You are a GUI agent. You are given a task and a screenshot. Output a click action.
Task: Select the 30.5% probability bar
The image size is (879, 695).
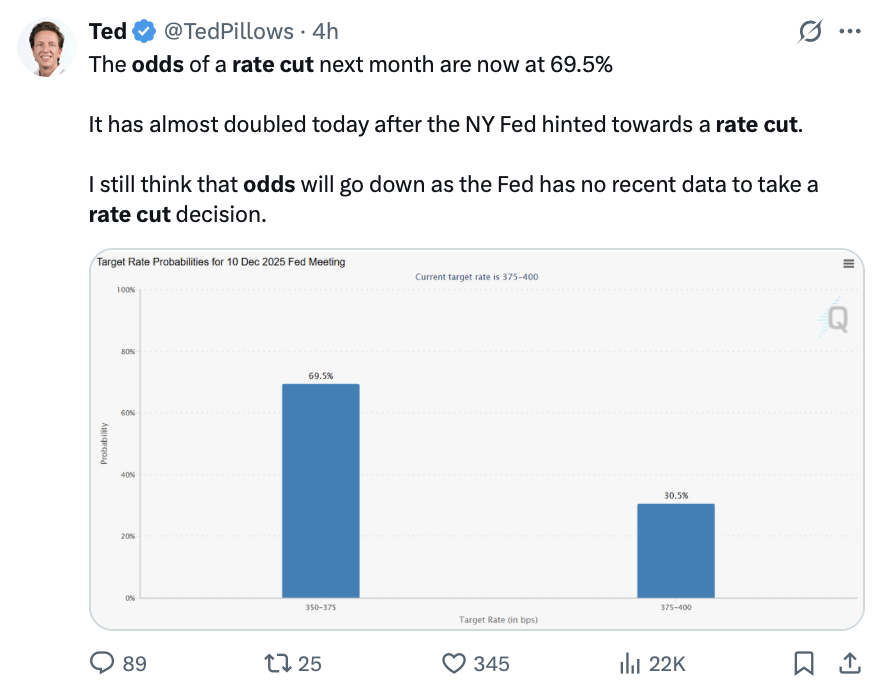(x=676, y=550)
